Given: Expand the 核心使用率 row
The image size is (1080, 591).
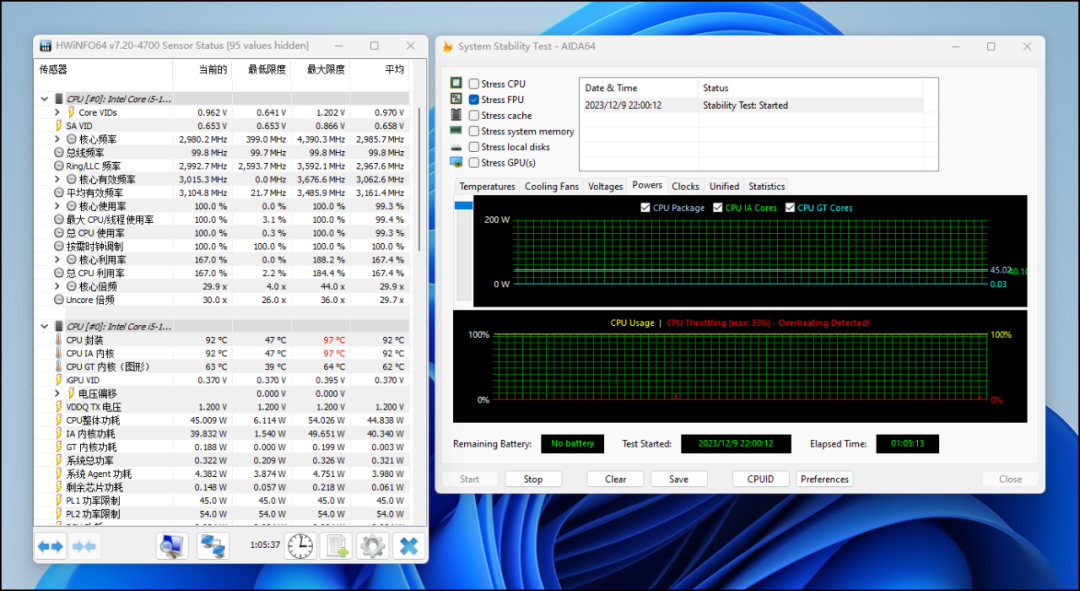Looking at the screenshot, I should tap(57, 206).
